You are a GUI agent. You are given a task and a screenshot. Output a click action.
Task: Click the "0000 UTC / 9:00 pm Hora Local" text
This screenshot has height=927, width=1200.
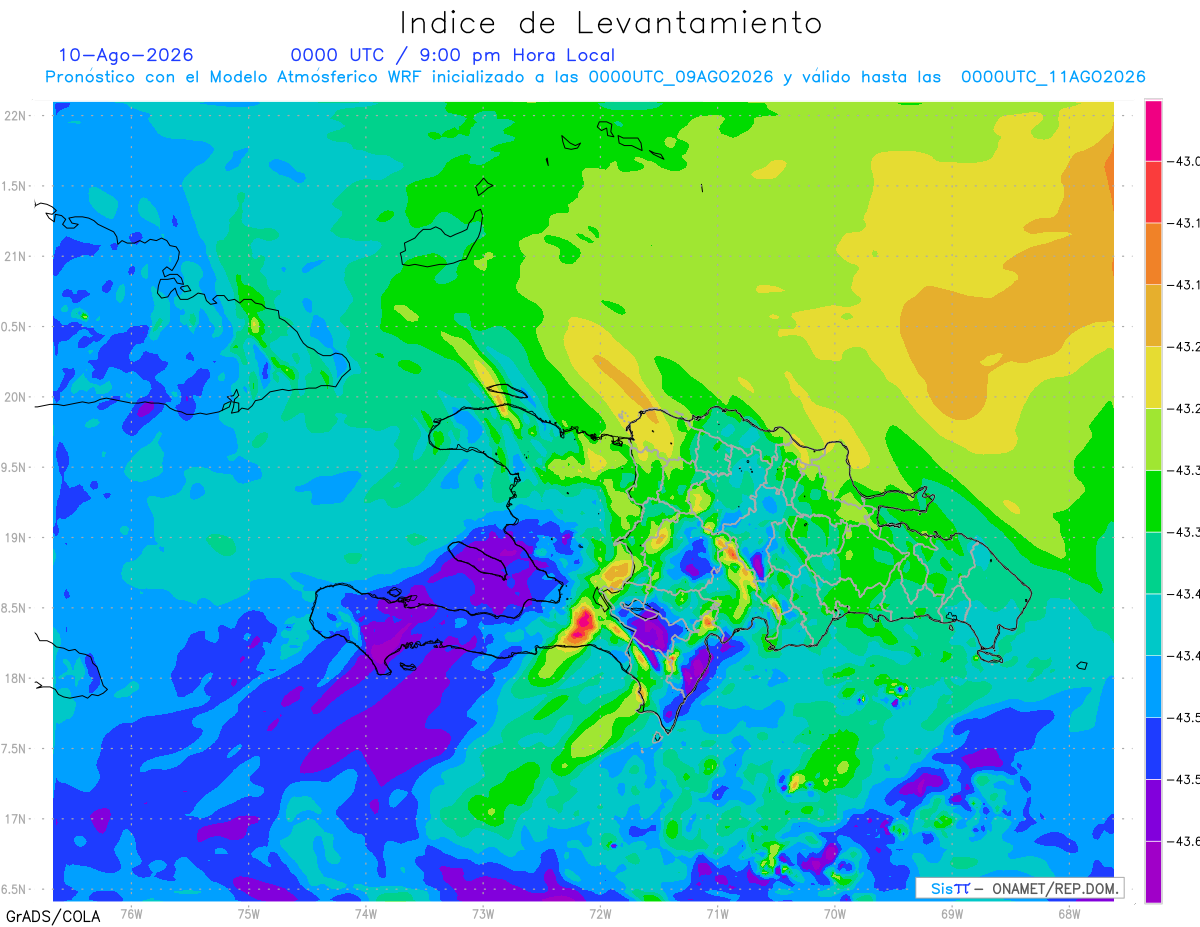[453, 55]
